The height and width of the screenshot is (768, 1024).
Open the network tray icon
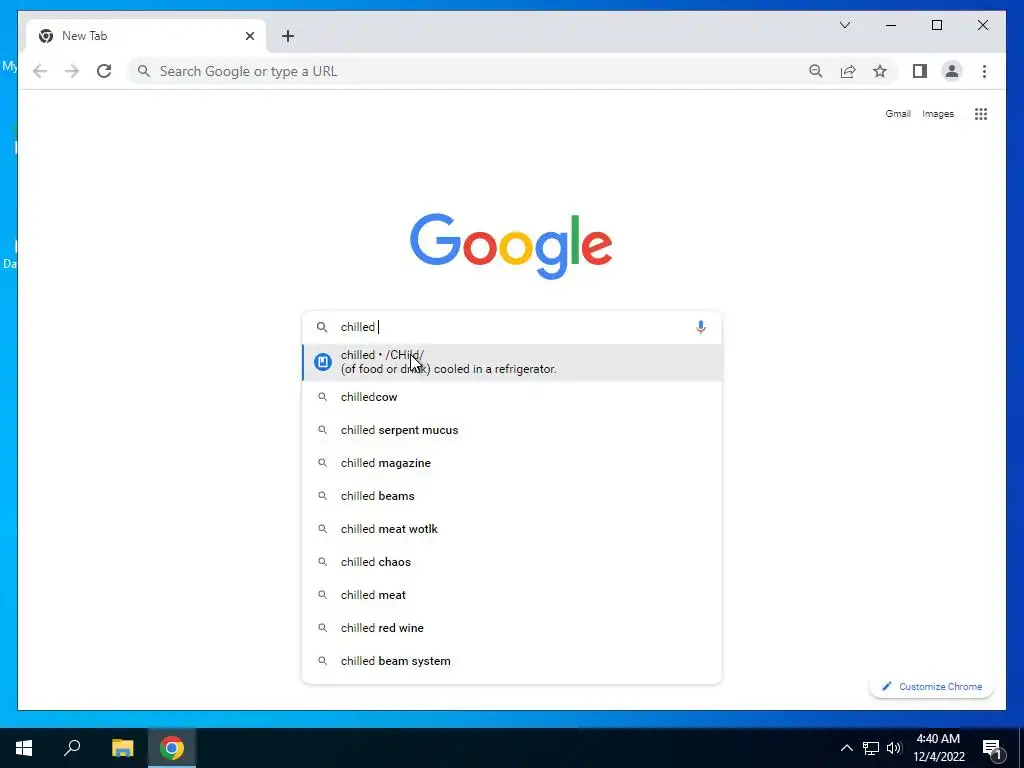pos(871,748)
